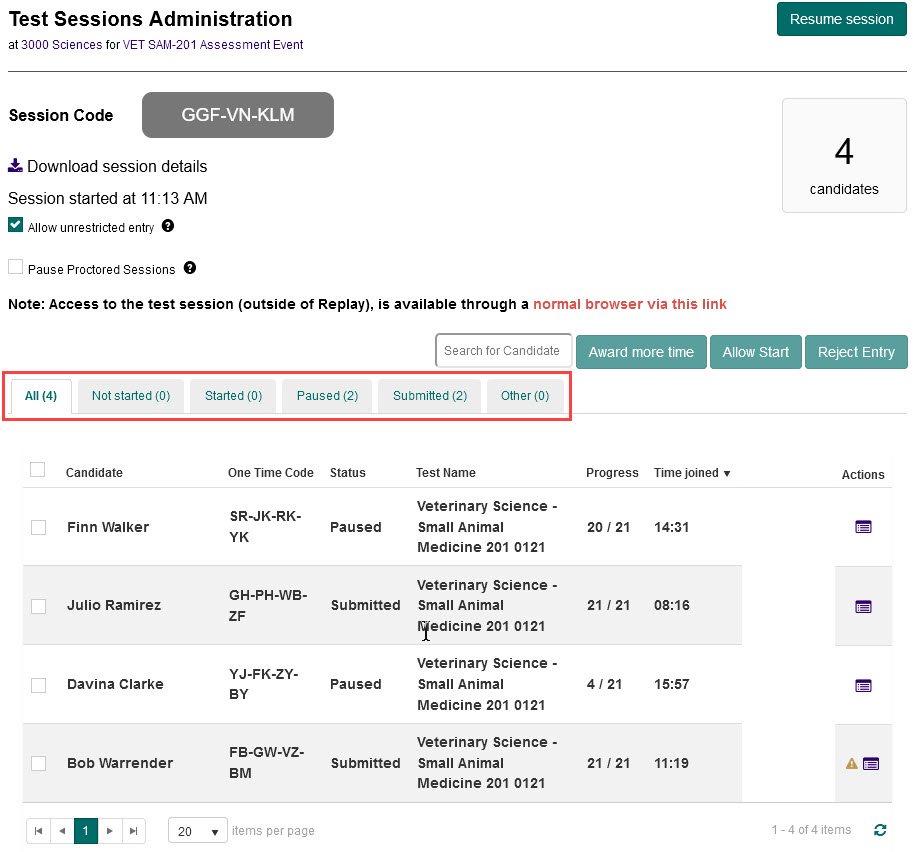Viewport: 913px width, 852px height.
Task: Click the code YJ-FK-ZY-BY
Action: pos(264,684)
